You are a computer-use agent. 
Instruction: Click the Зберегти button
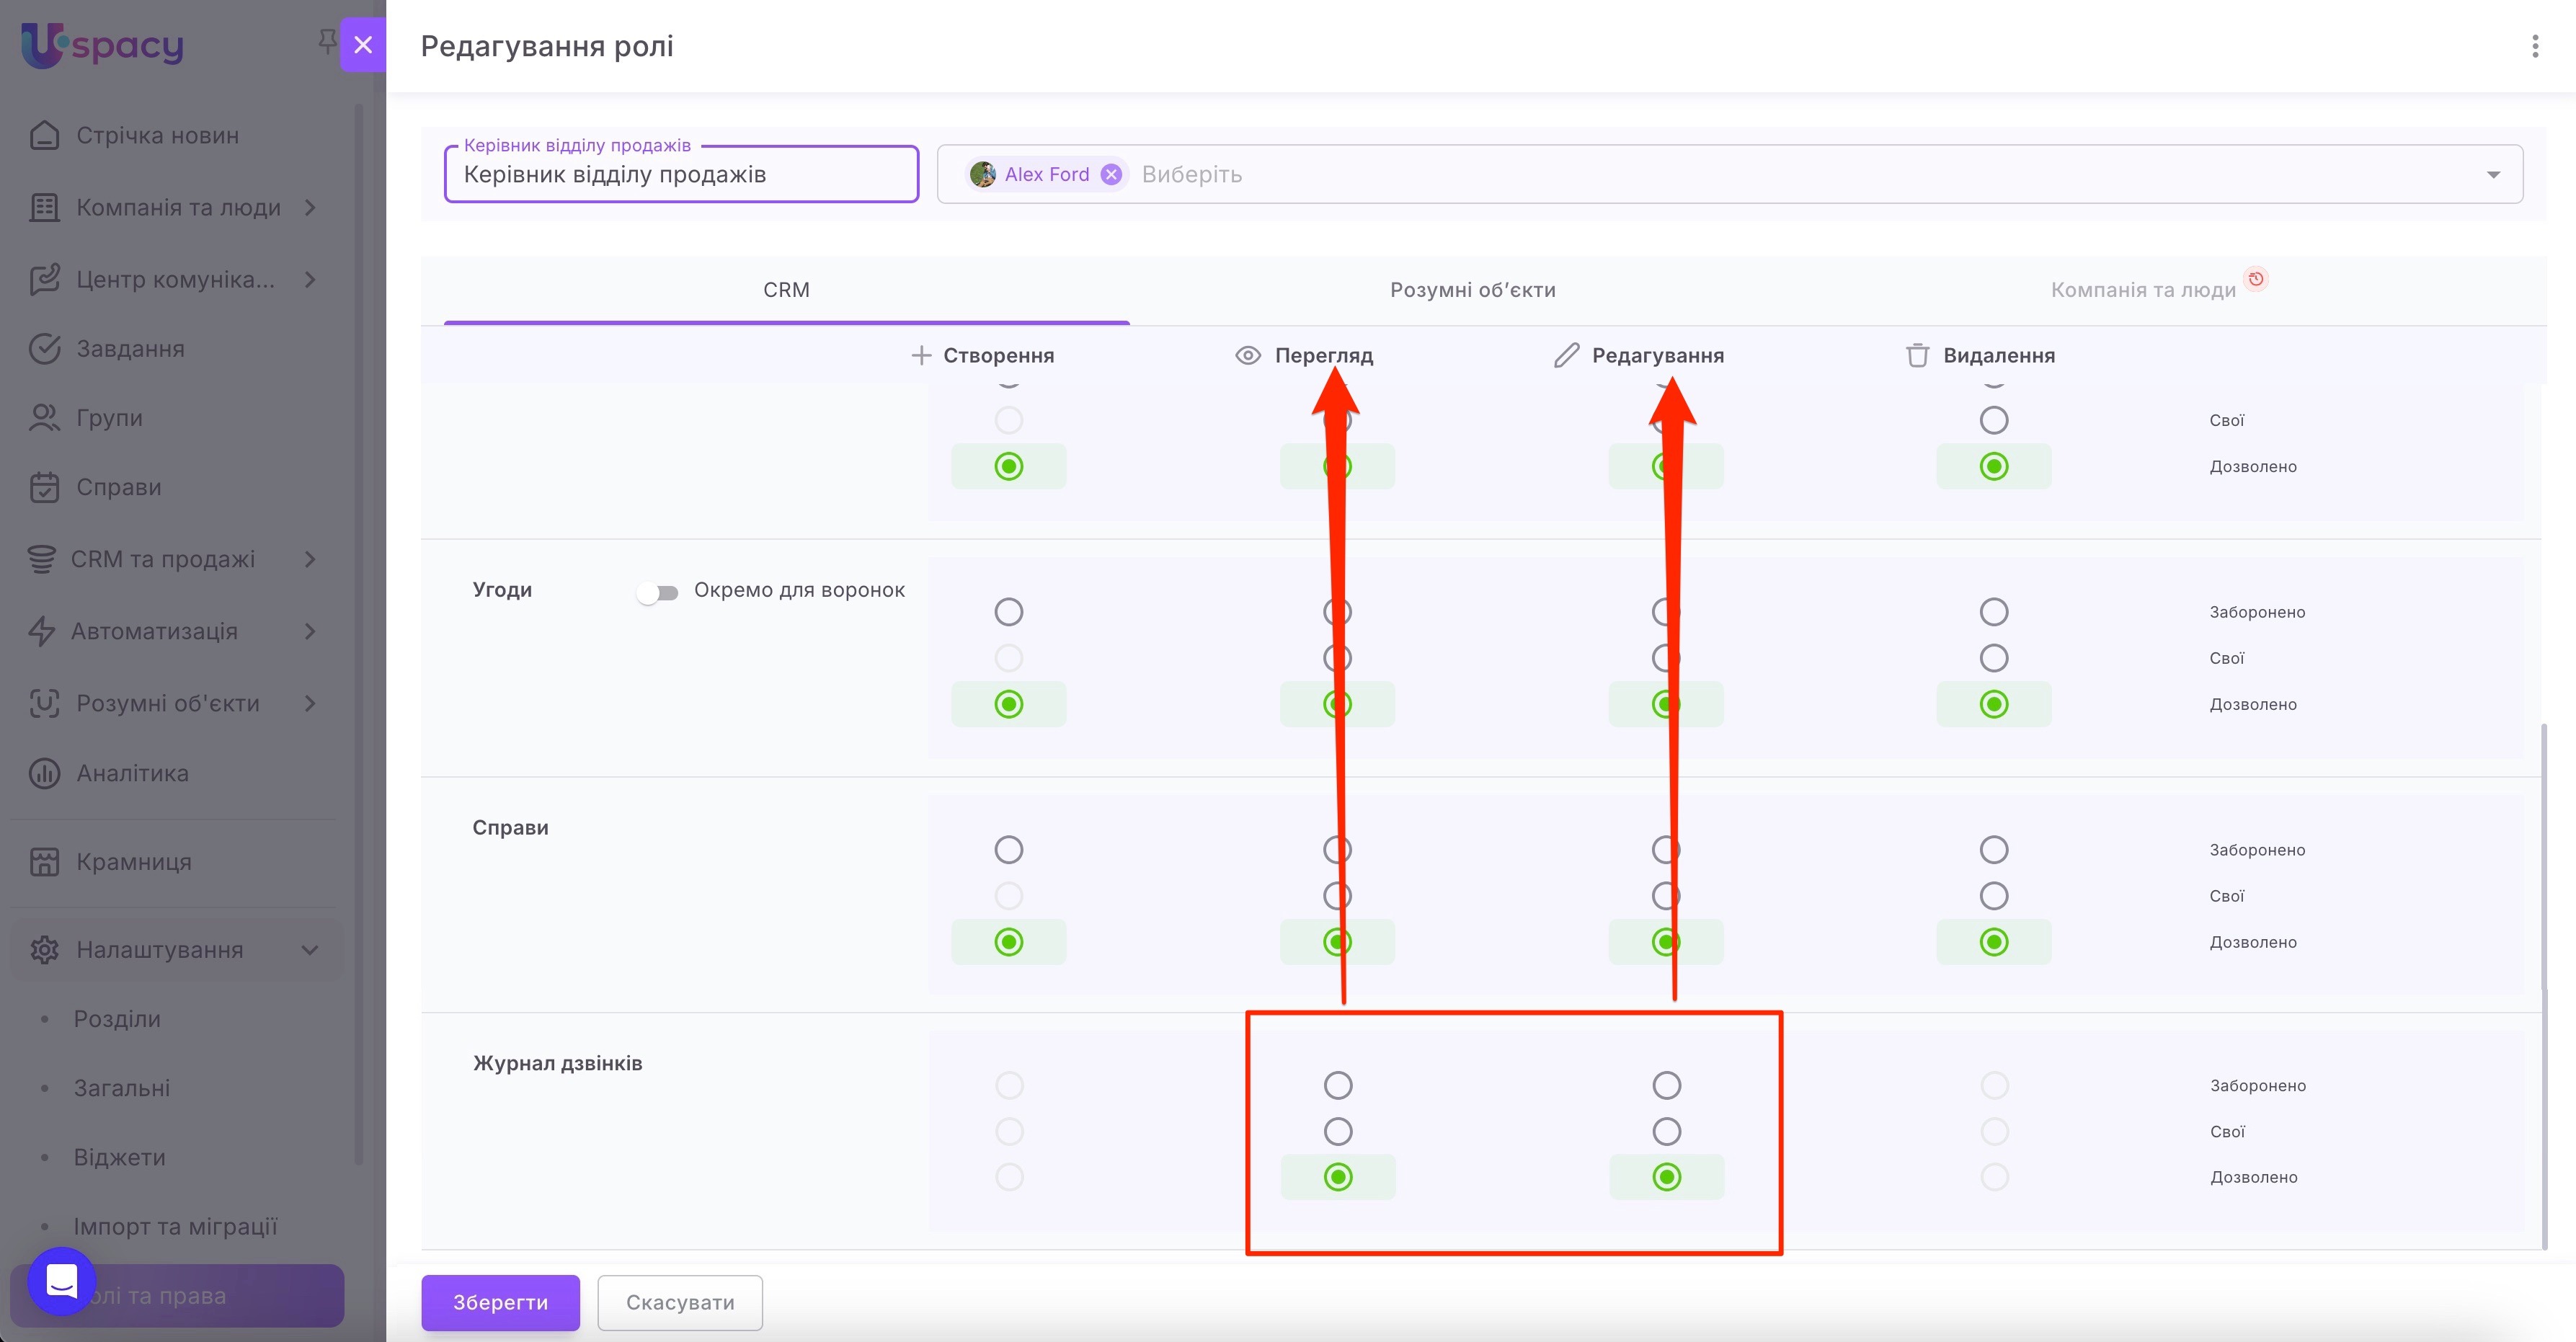click(x=500, y=1302)
